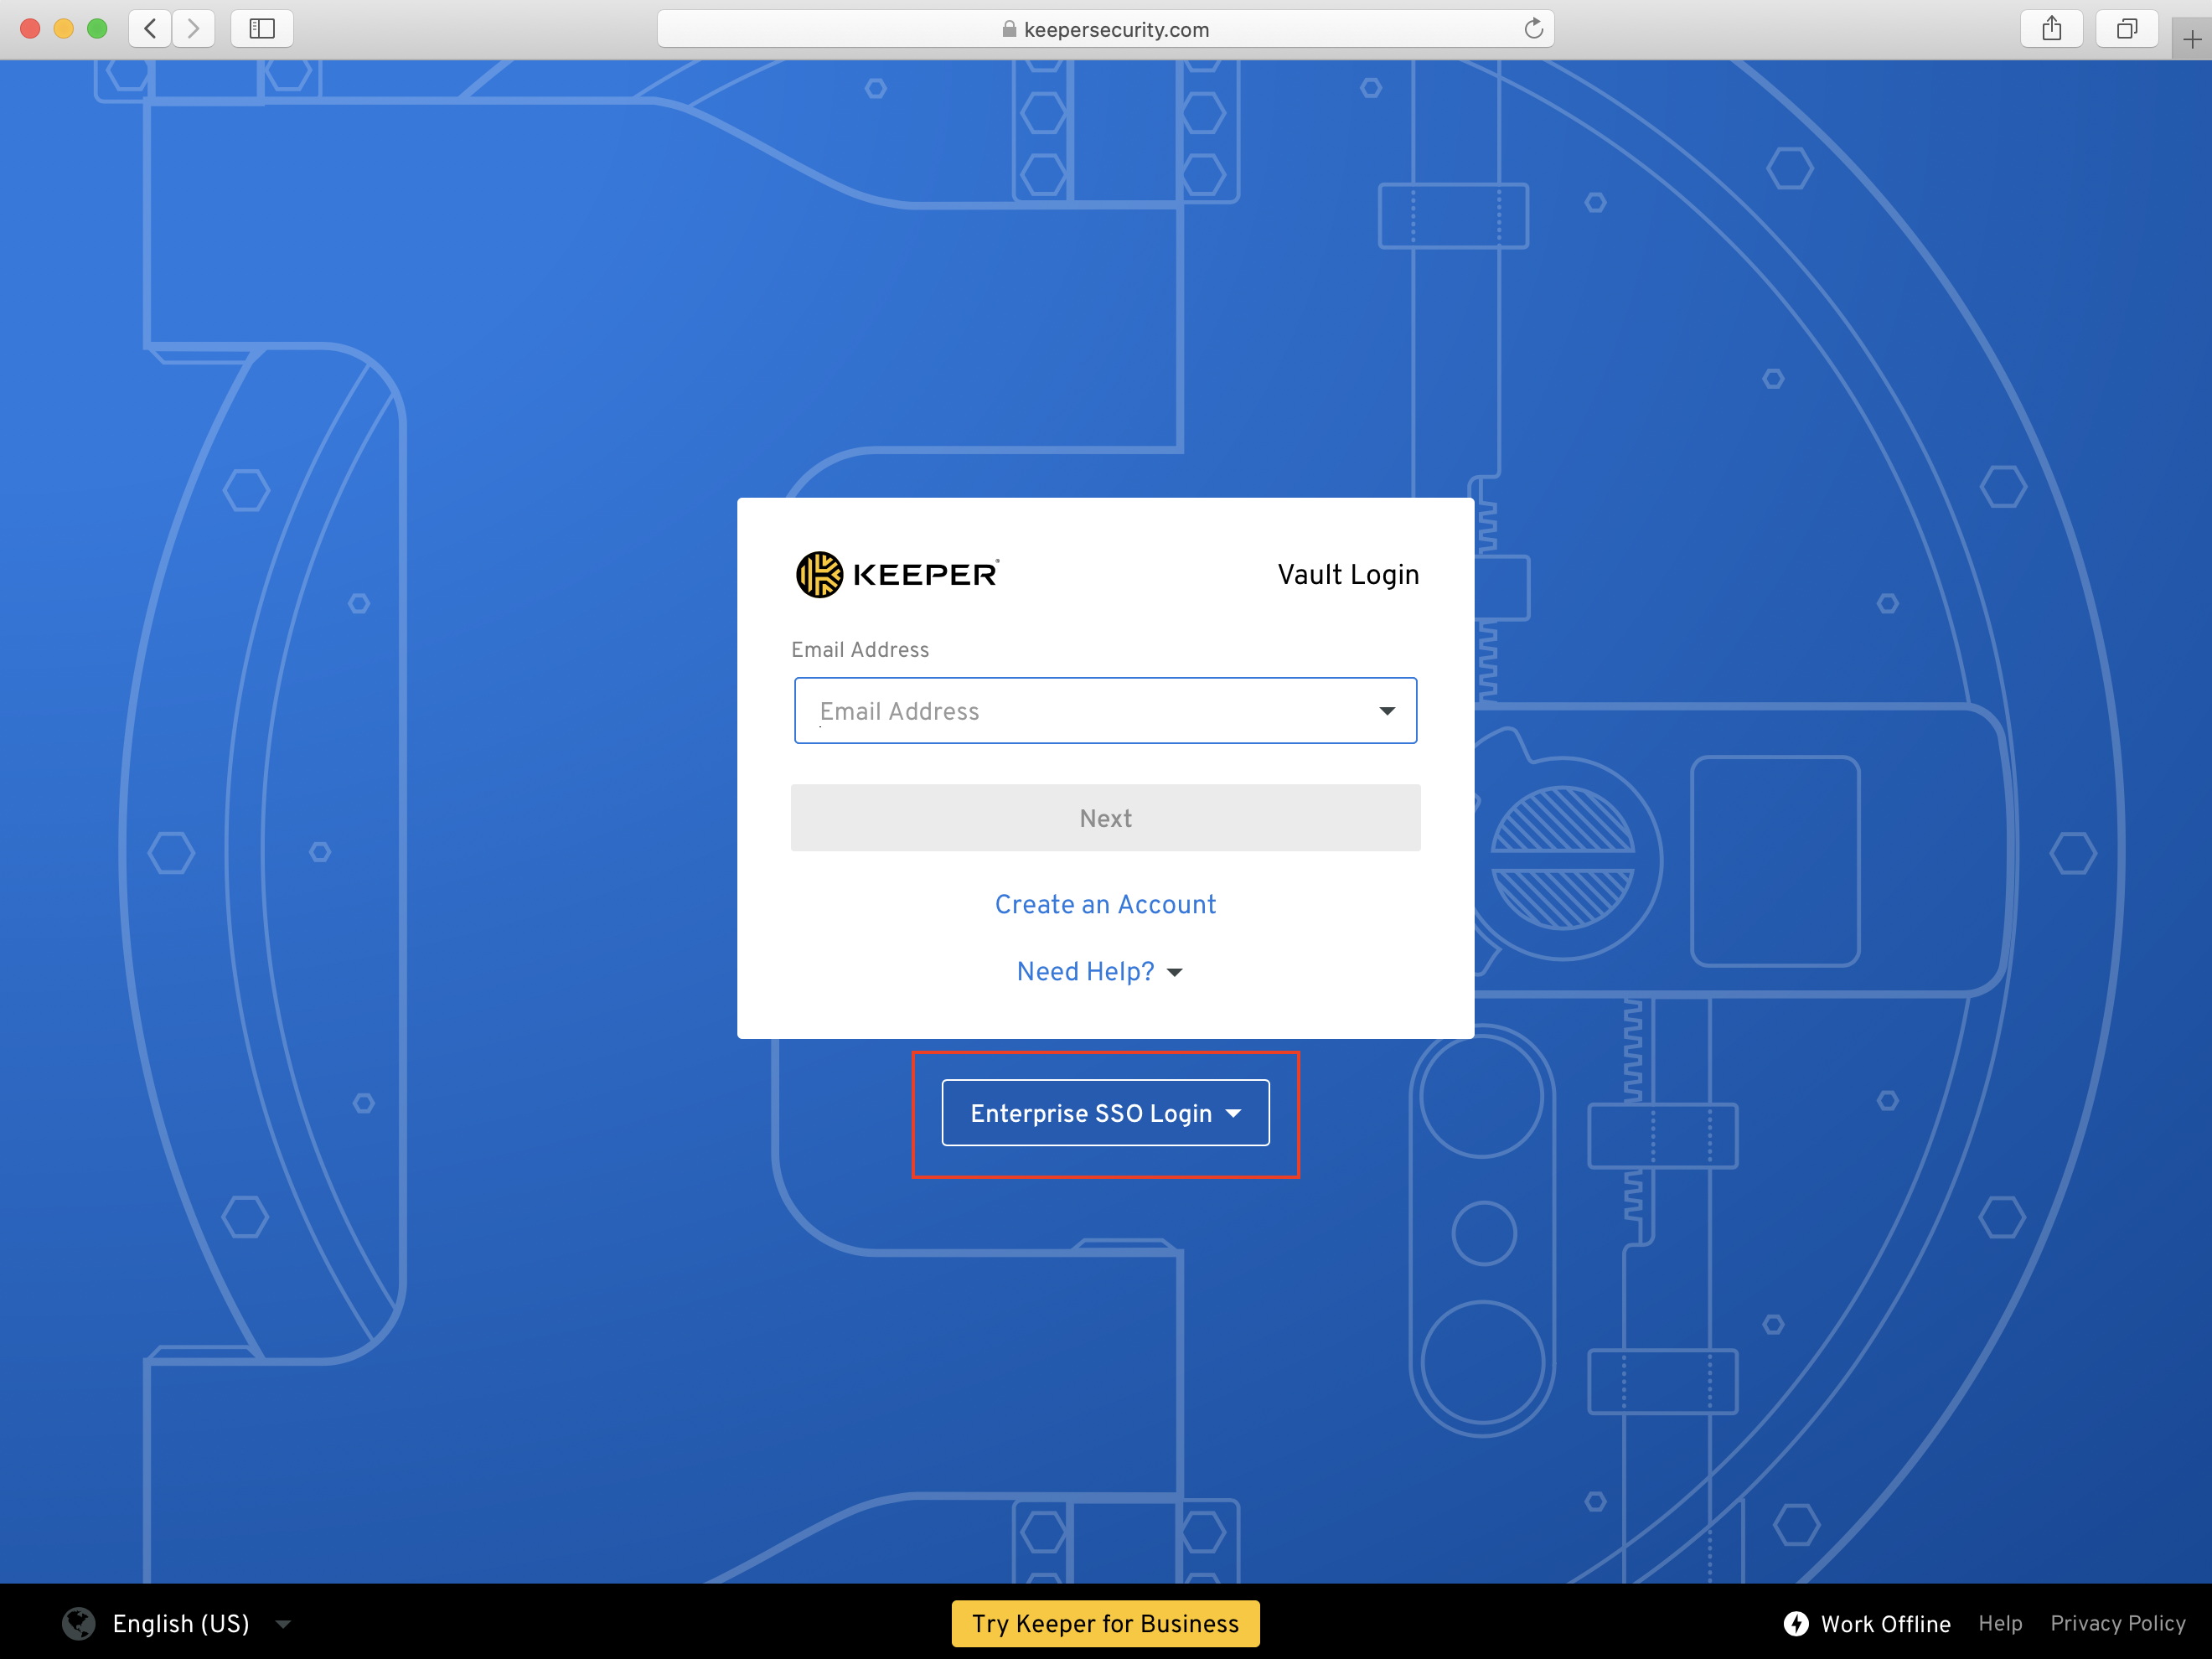Reload the page with the refresh icon

point(1533,28)
